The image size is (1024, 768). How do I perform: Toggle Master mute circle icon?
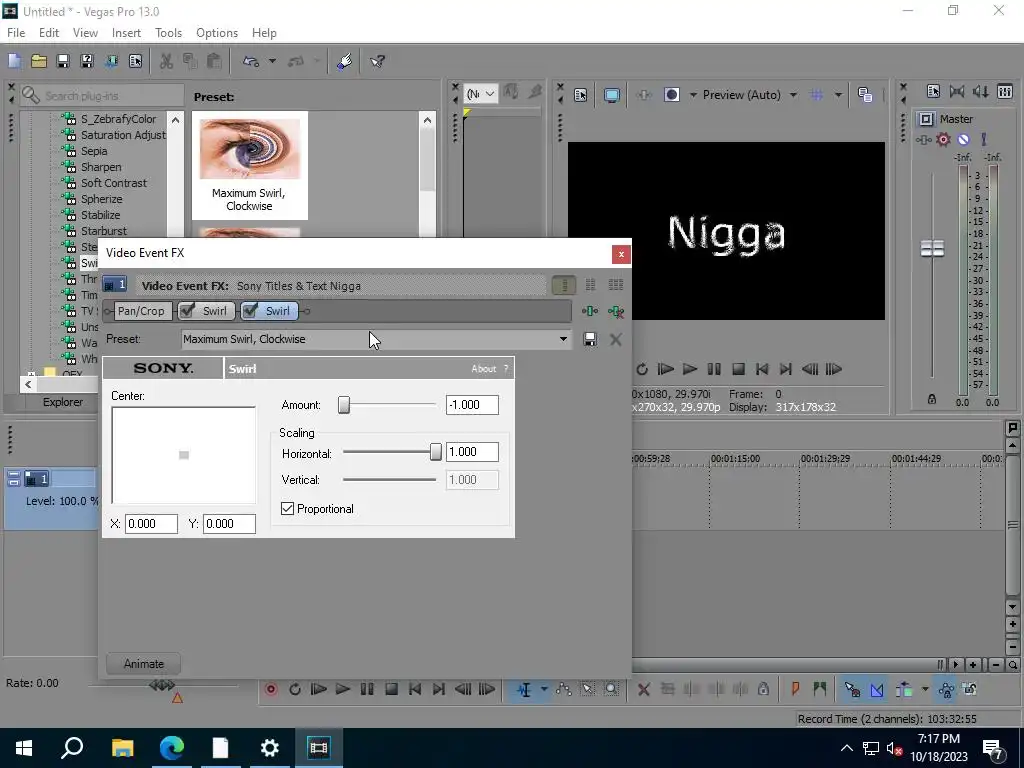coord(963,139)
